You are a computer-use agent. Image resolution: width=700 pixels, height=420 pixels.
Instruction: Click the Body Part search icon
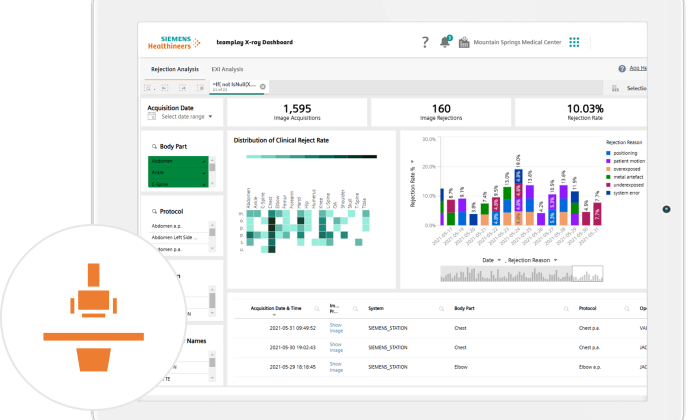[152, 147]
